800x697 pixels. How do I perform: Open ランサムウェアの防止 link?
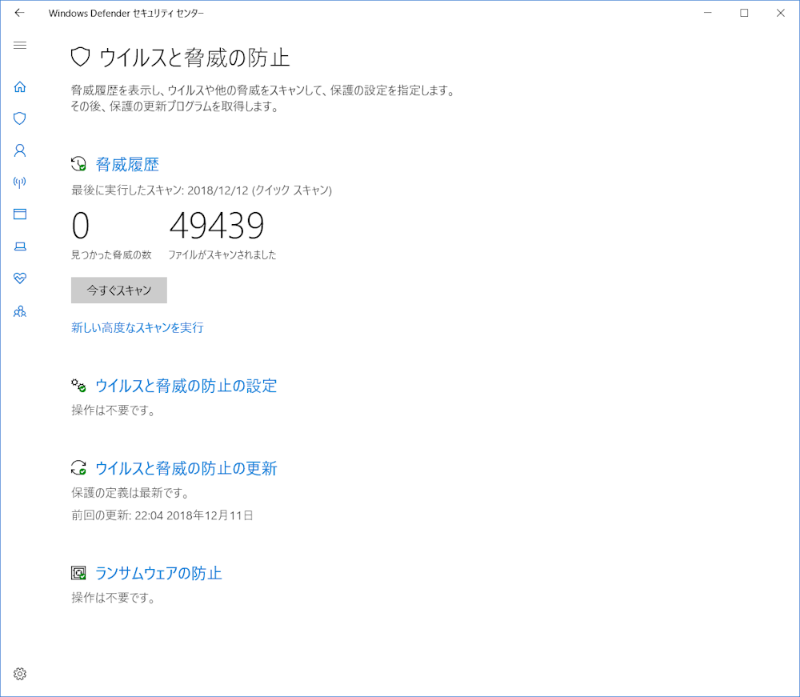(158, 574)
